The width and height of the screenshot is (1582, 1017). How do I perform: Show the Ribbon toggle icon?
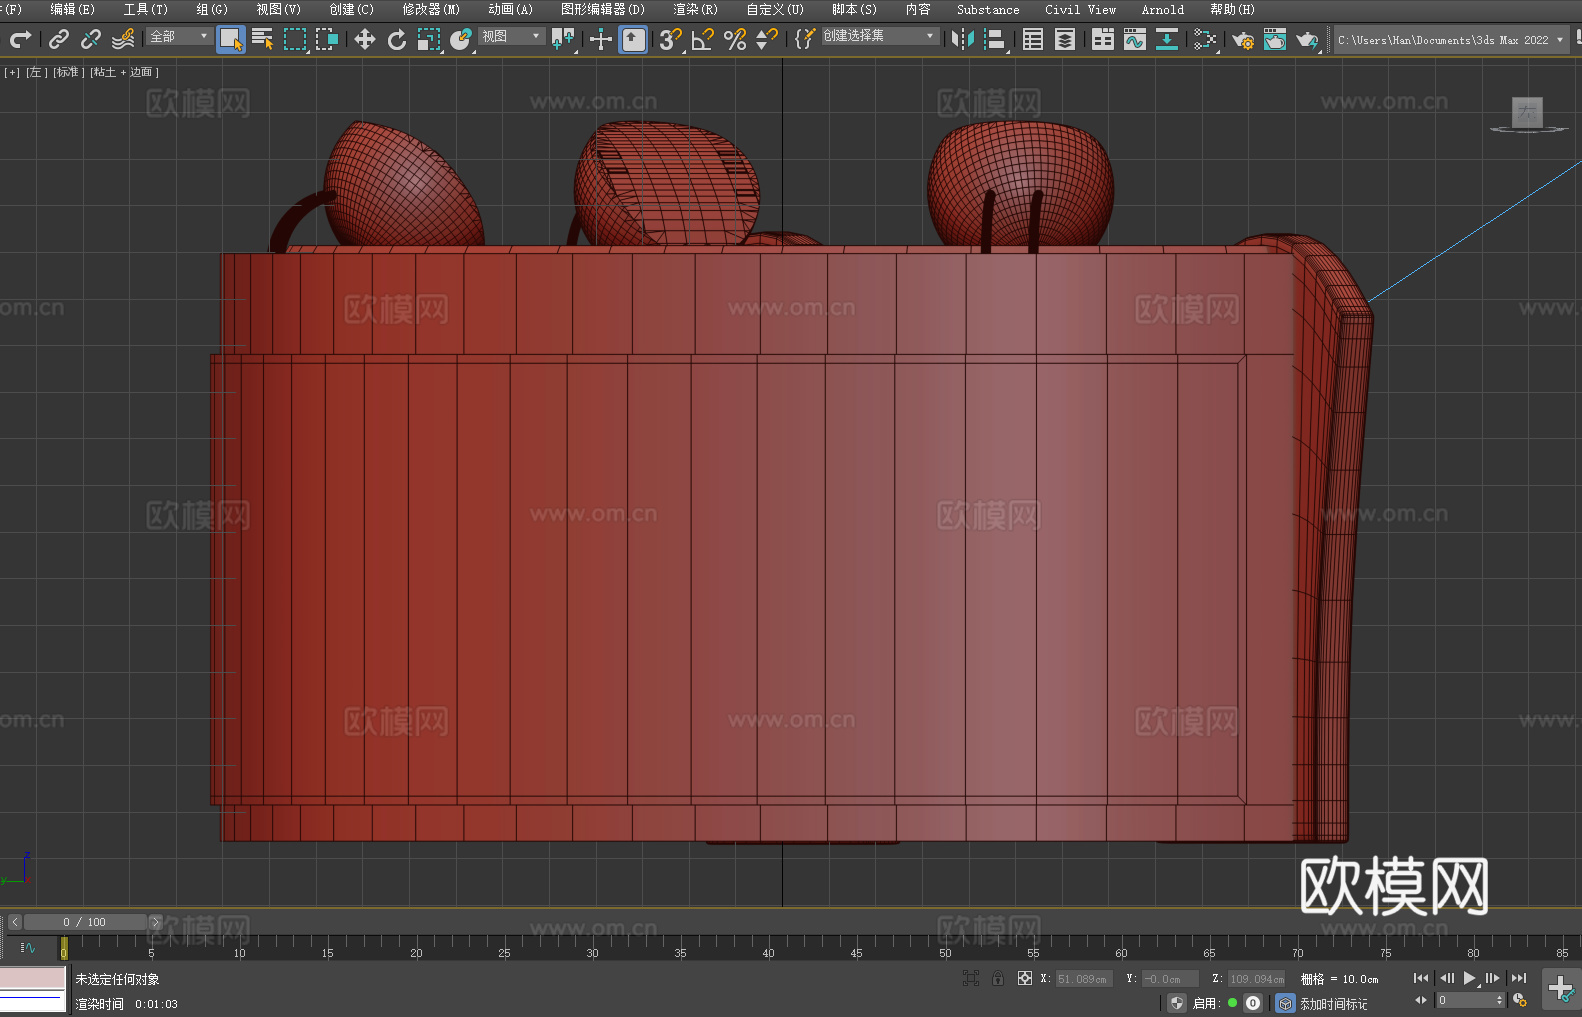coord(1103,39)
